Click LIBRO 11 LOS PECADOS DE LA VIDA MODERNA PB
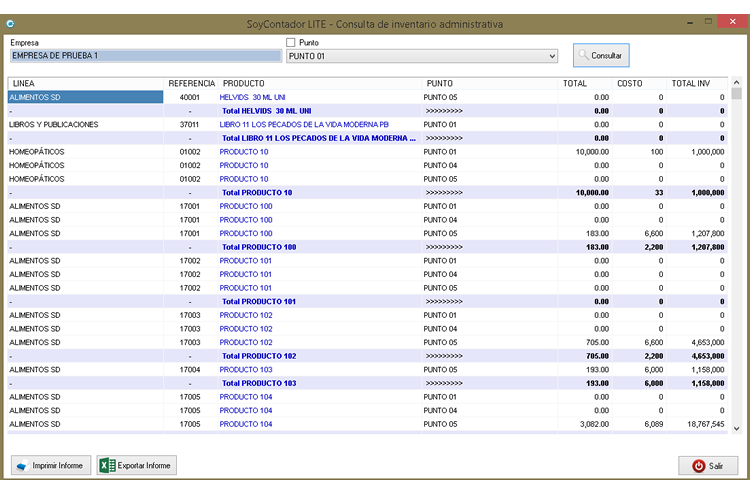 [x=304, y=124]
